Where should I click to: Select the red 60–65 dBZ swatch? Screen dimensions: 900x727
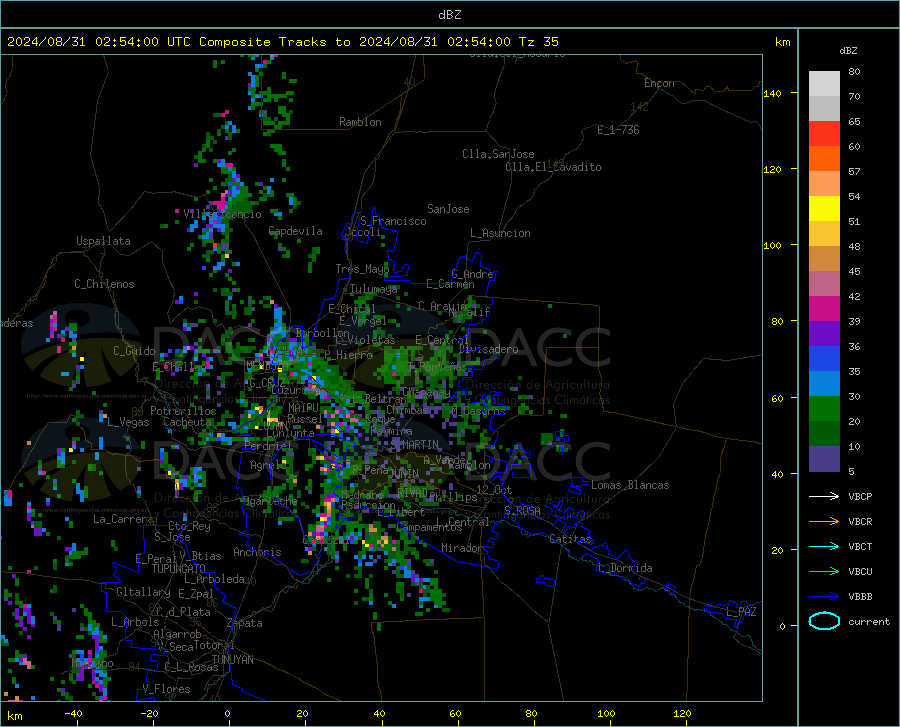pos(824,134)
